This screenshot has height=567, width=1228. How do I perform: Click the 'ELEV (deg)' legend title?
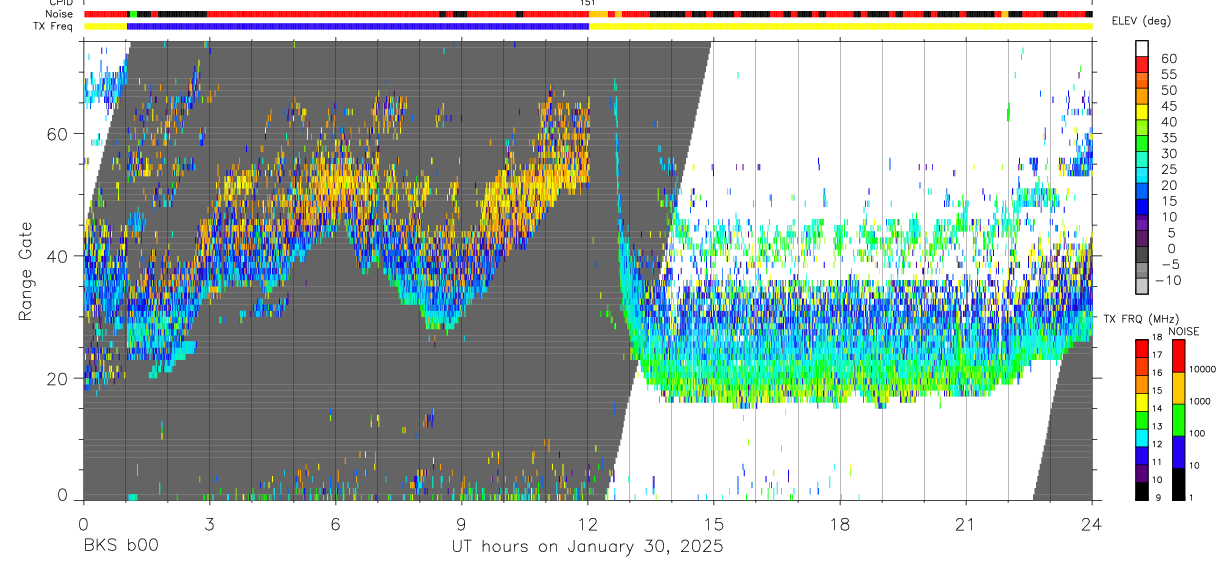[1141, 21]
